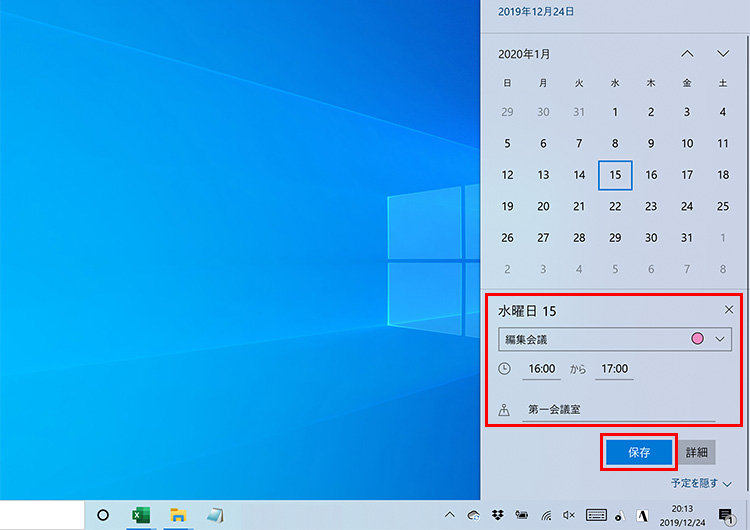Screen dimensions: 750x530
Task: Click the Dropbox tray icon
Action: pos(498,515)
